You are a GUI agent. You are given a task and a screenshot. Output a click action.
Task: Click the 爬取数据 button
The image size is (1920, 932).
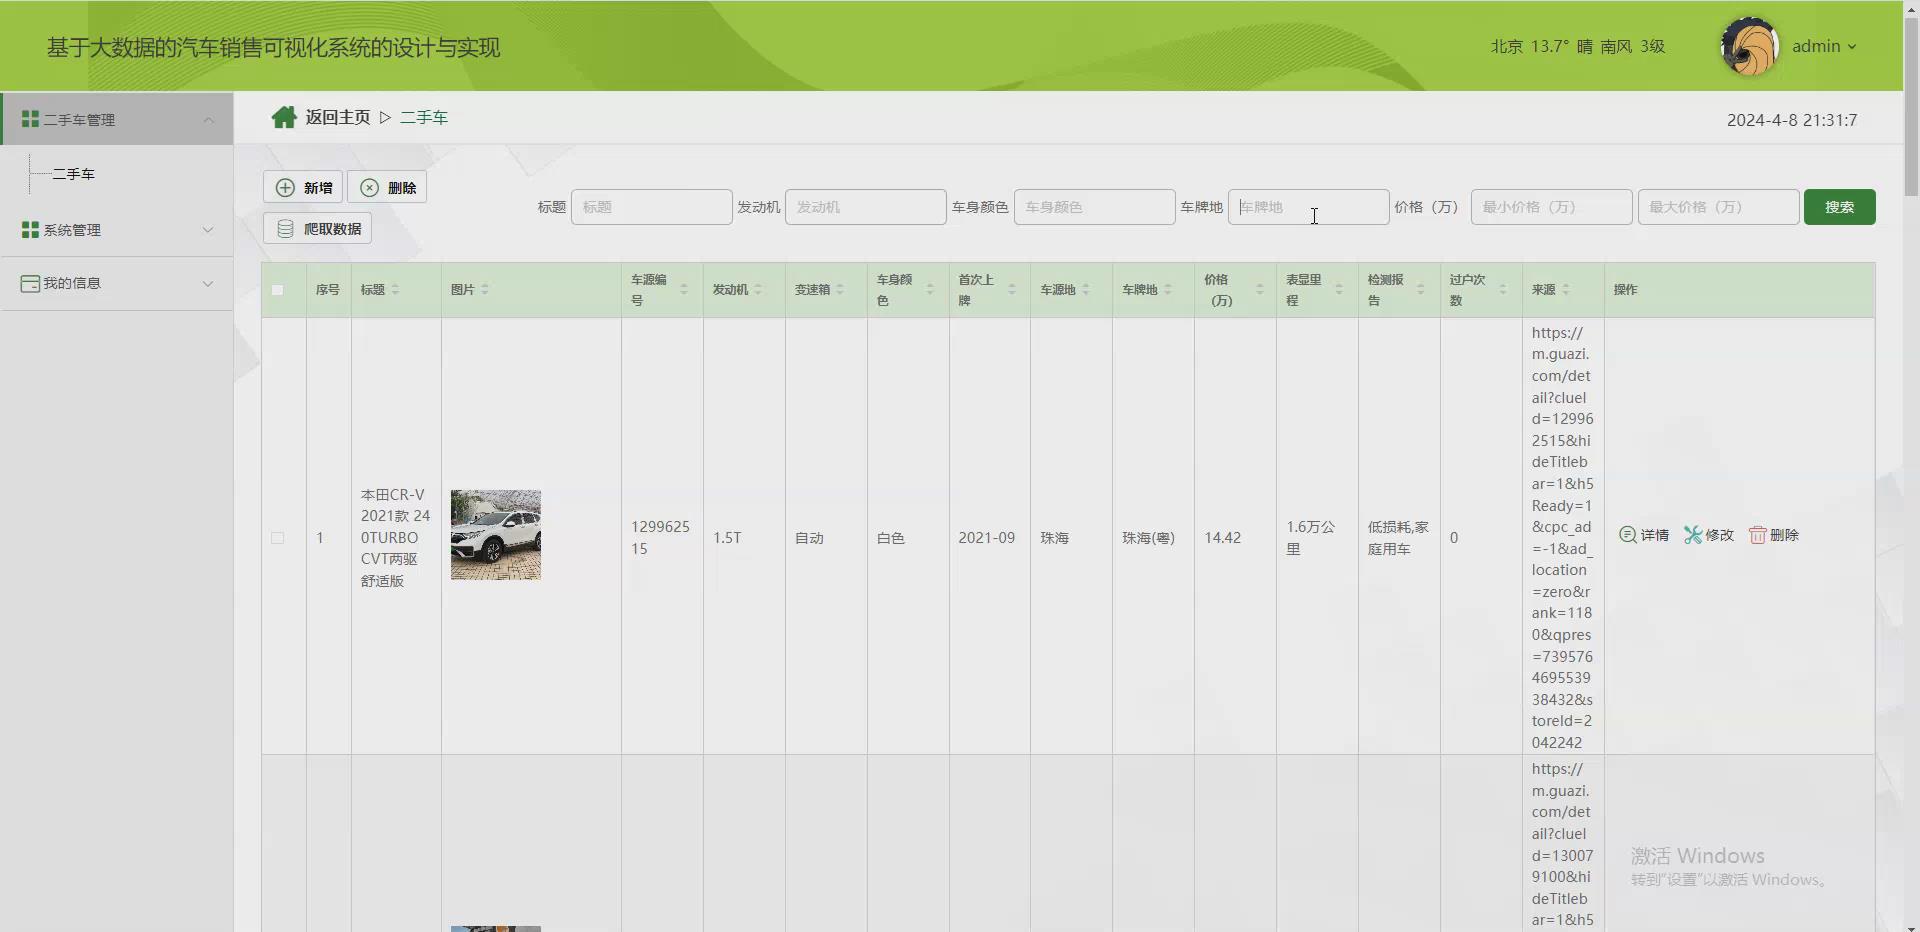pyautogui.click(x=318, y=228)
